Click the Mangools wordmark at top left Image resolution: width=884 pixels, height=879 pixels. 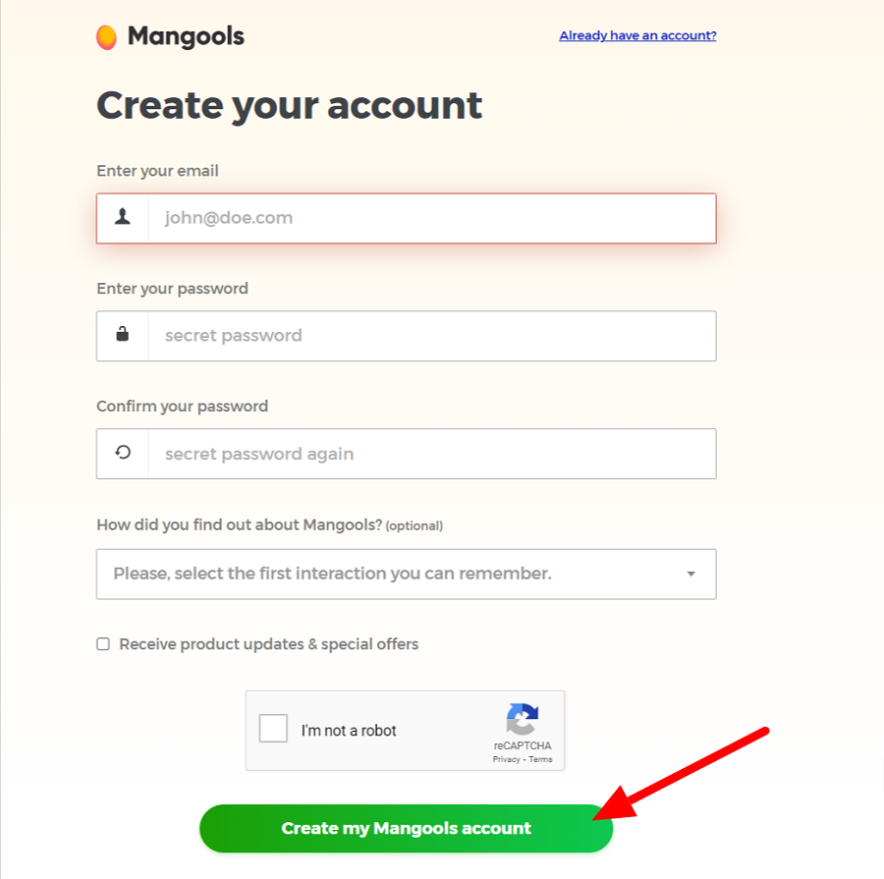[x=186, y=36]
